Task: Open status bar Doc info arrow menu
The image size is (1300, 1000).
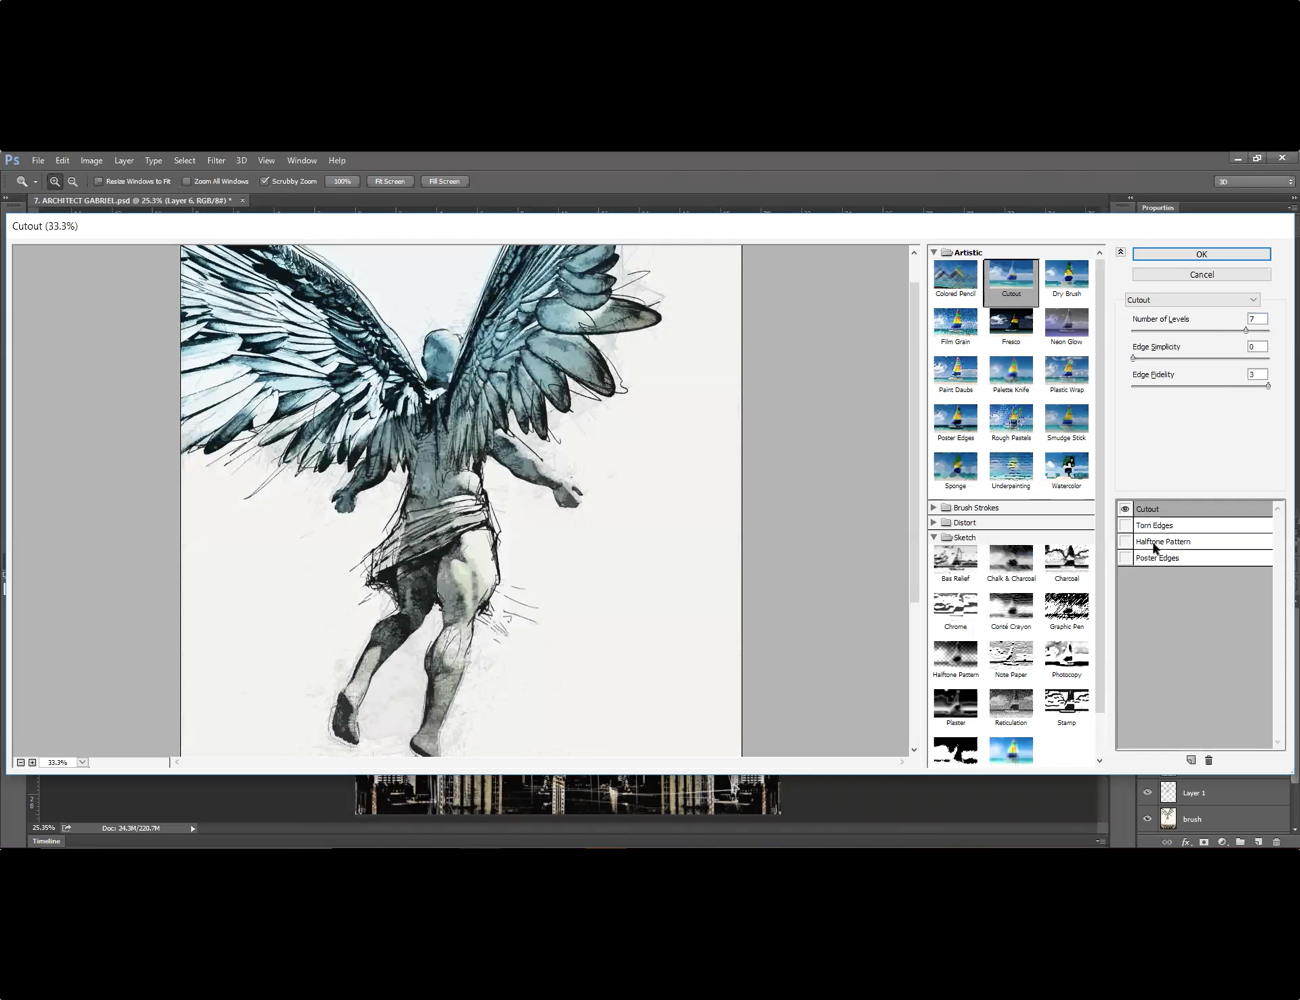Action: [x=193, y=828]
